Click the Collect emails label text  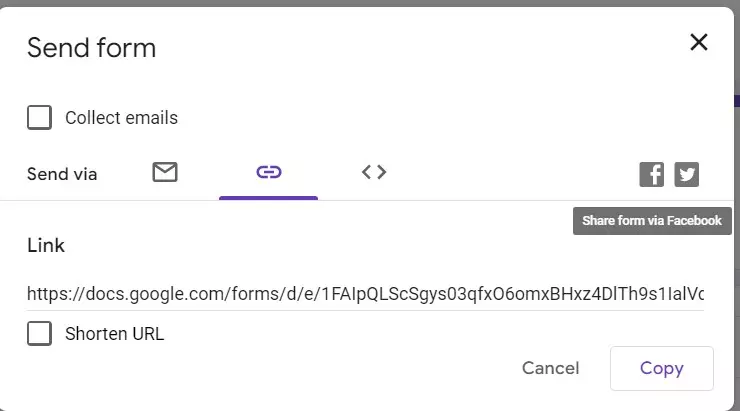(121, 117)
